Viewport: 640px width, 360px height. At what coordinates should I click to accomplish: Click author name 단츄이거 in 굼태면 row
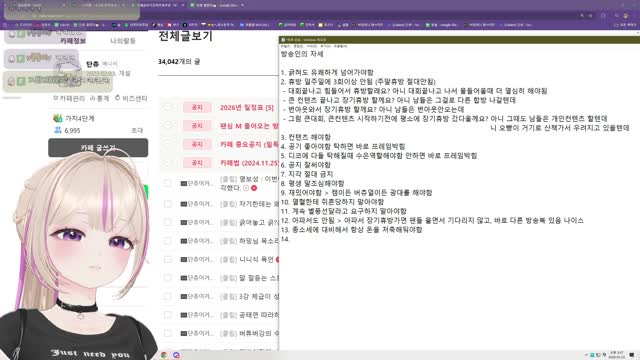[201, 315]
